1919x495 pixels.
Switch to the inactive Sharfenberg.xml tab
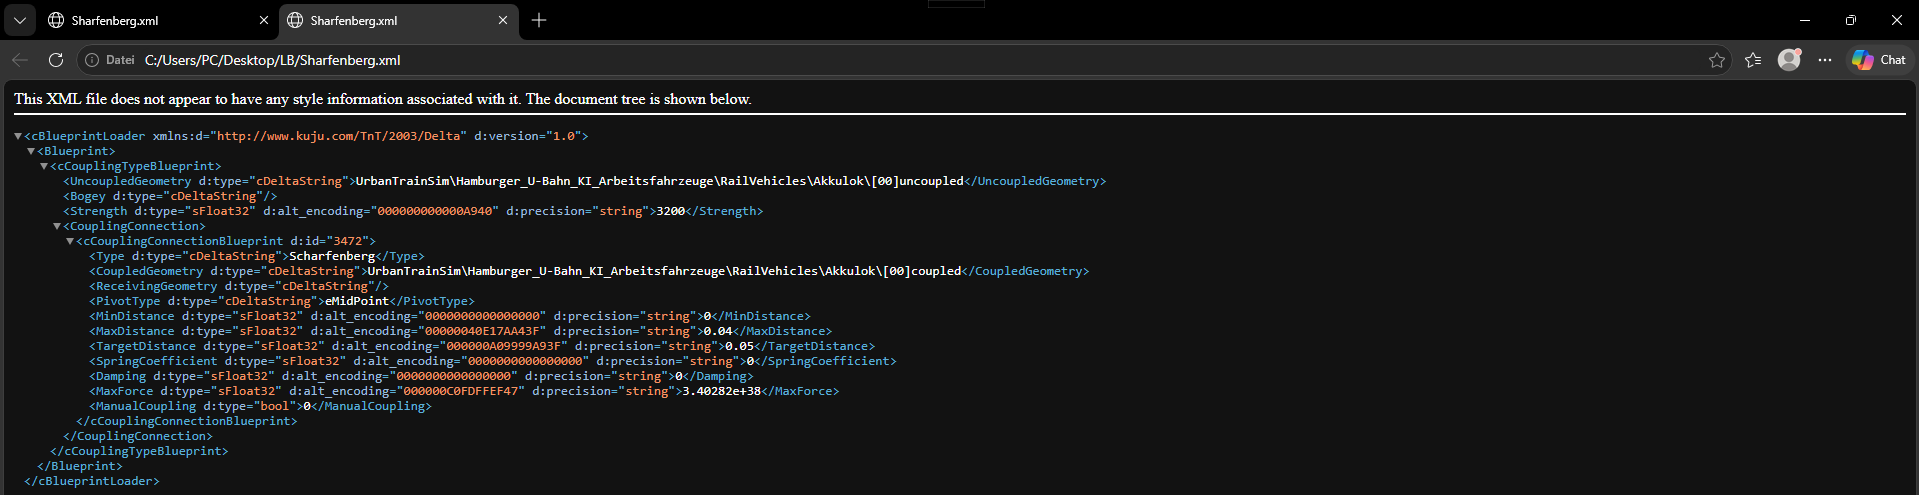pos(150,20)
